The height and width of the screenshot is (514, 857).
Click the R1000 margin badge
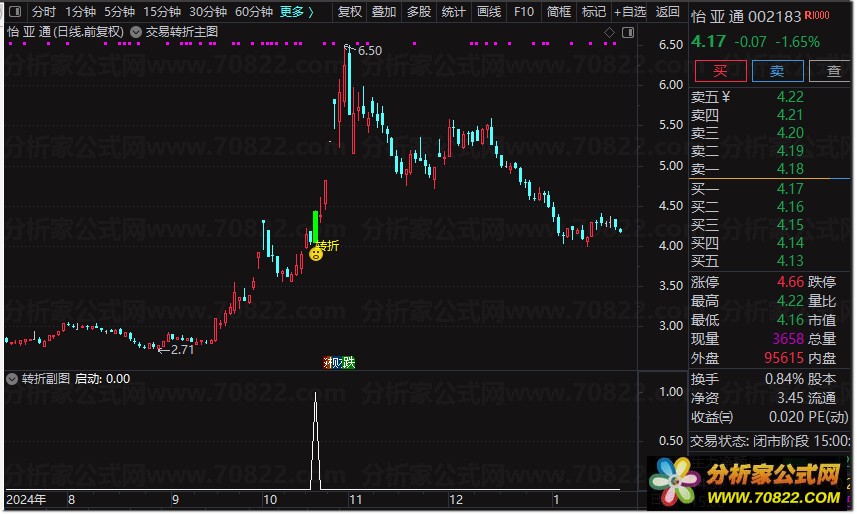point(817,15)
